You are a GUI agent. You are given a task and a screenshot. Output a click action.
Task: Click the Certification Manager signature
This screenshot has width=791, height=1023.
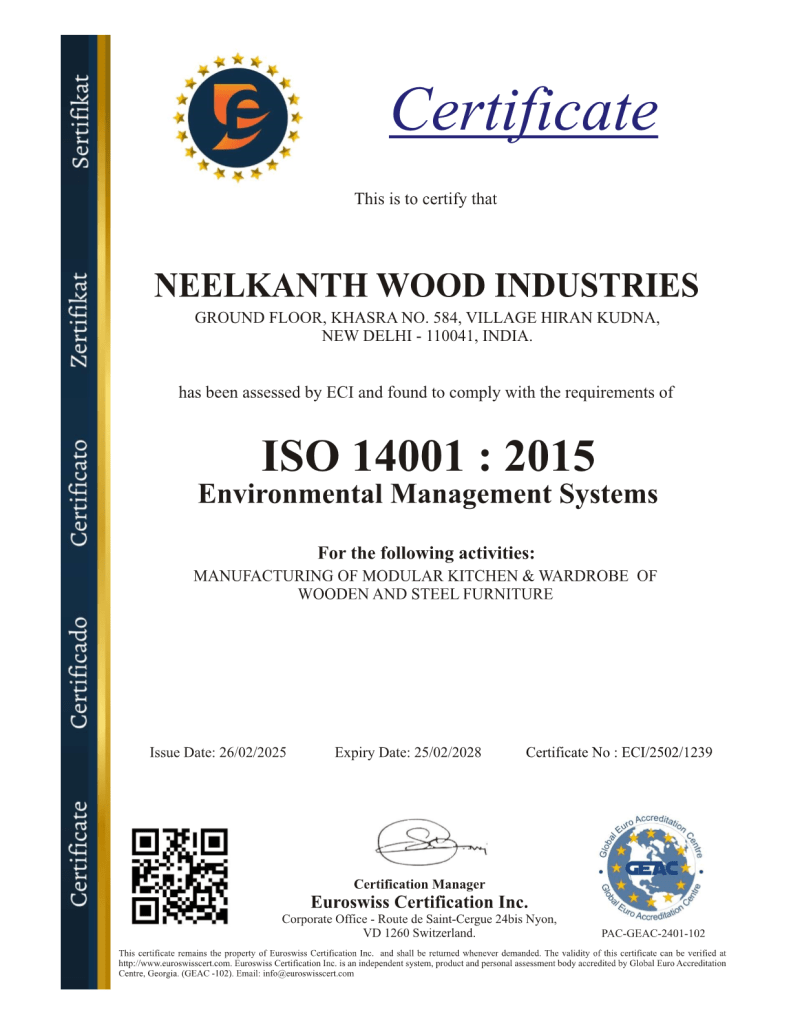coord(423,847)
